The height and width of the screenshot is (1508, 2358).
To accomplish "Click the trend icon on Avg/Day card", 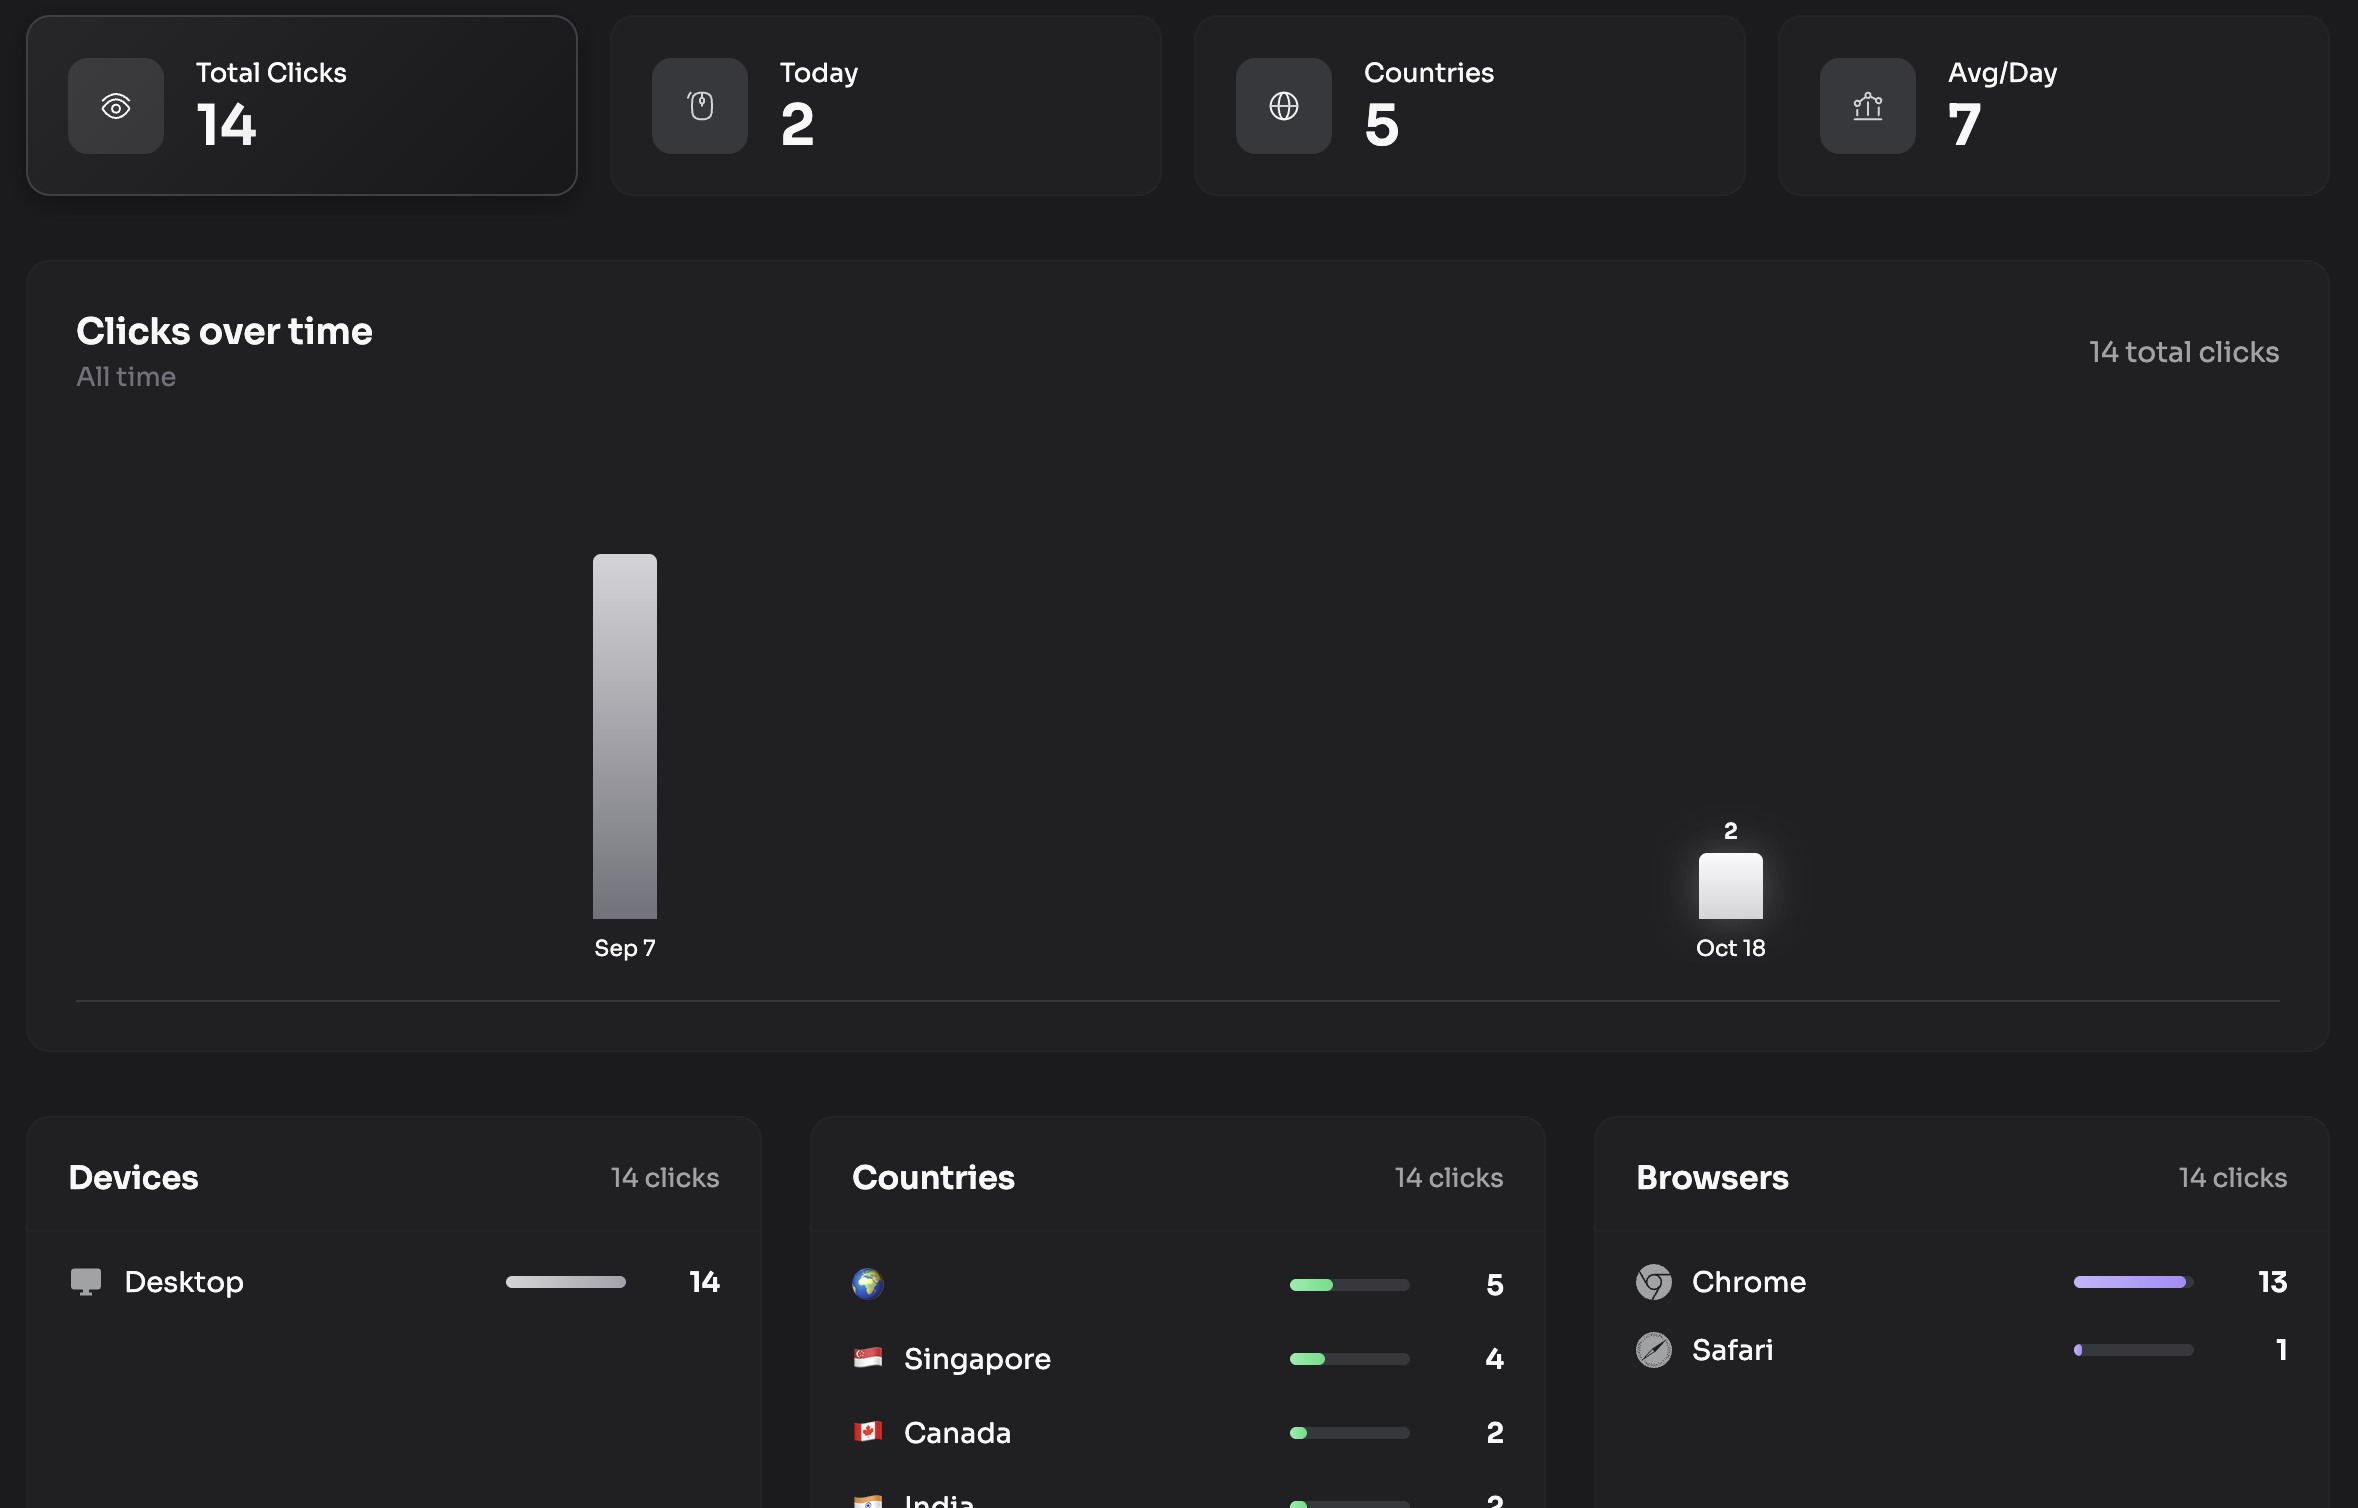I will point(1866,105).
